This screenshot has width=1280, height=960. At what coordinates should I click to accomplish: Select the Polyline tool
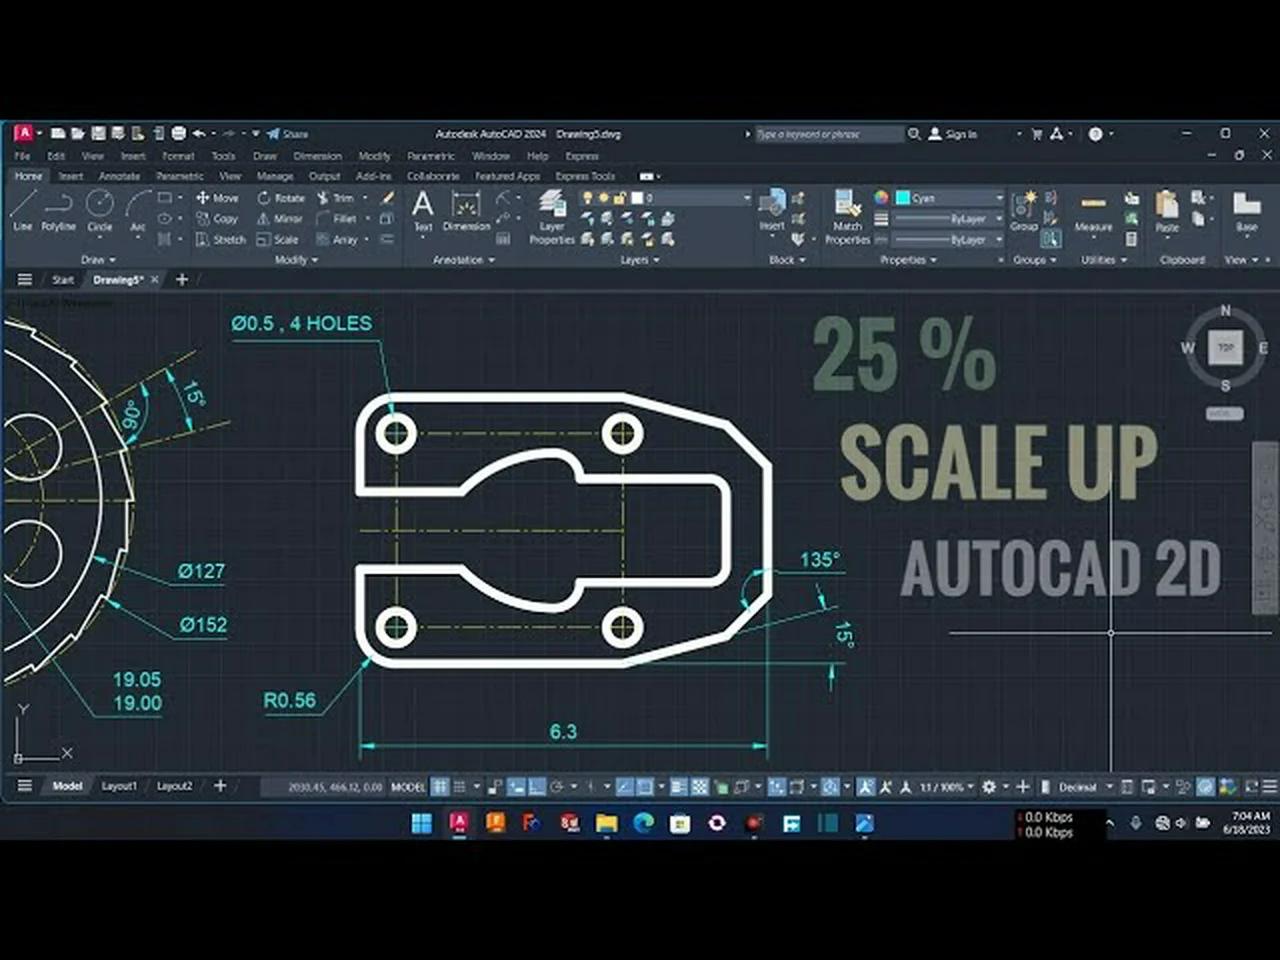(x=58, y=213)
